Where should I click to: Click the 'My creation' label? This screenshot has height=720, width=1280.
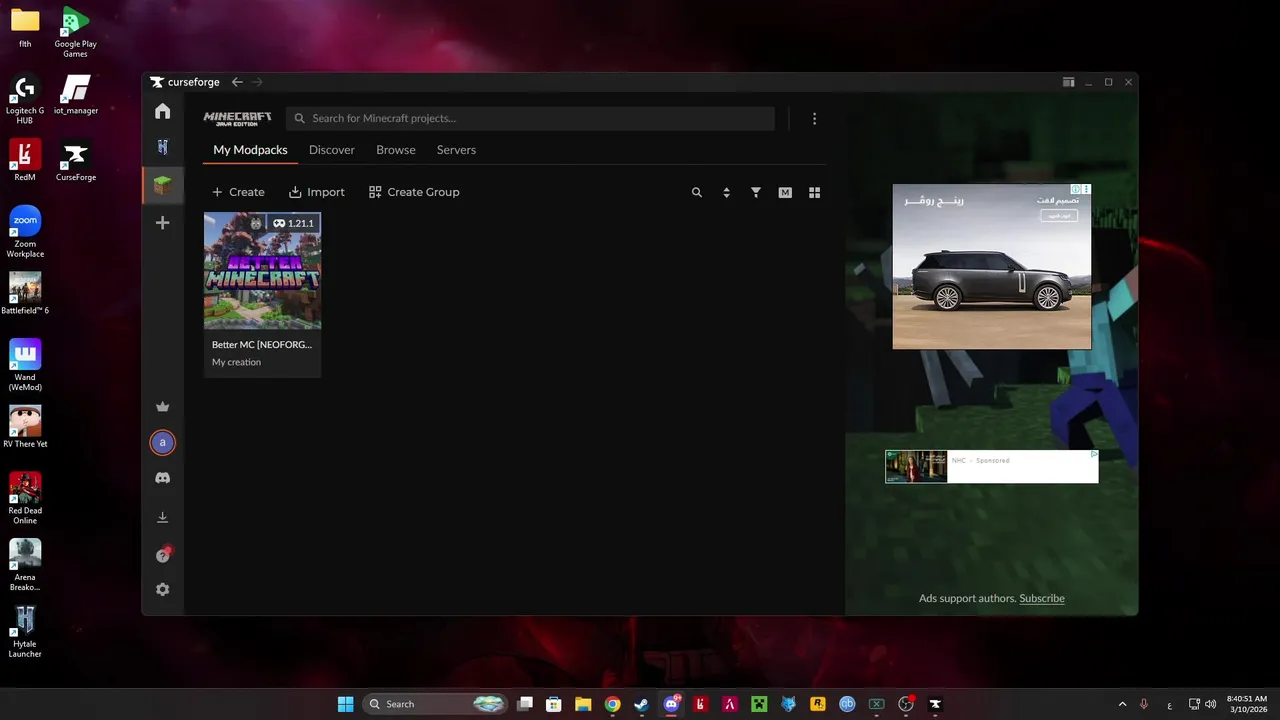click(x=236, y=362)
